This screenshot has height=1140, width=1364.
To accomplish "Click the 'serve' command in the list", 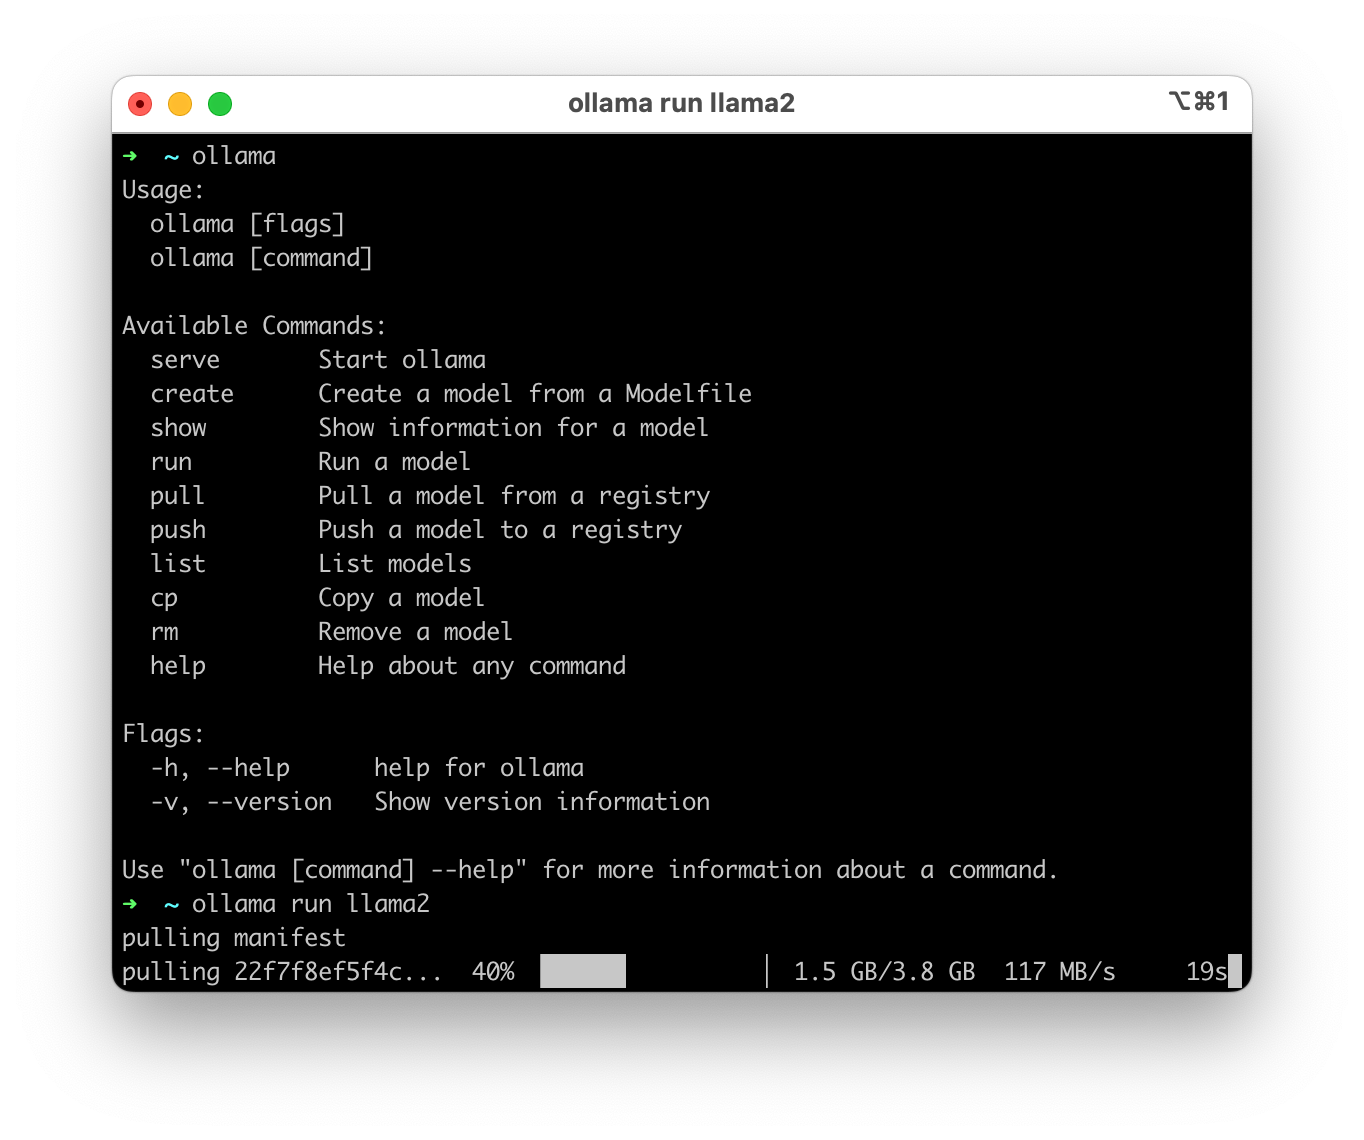I will click(185, 360).
